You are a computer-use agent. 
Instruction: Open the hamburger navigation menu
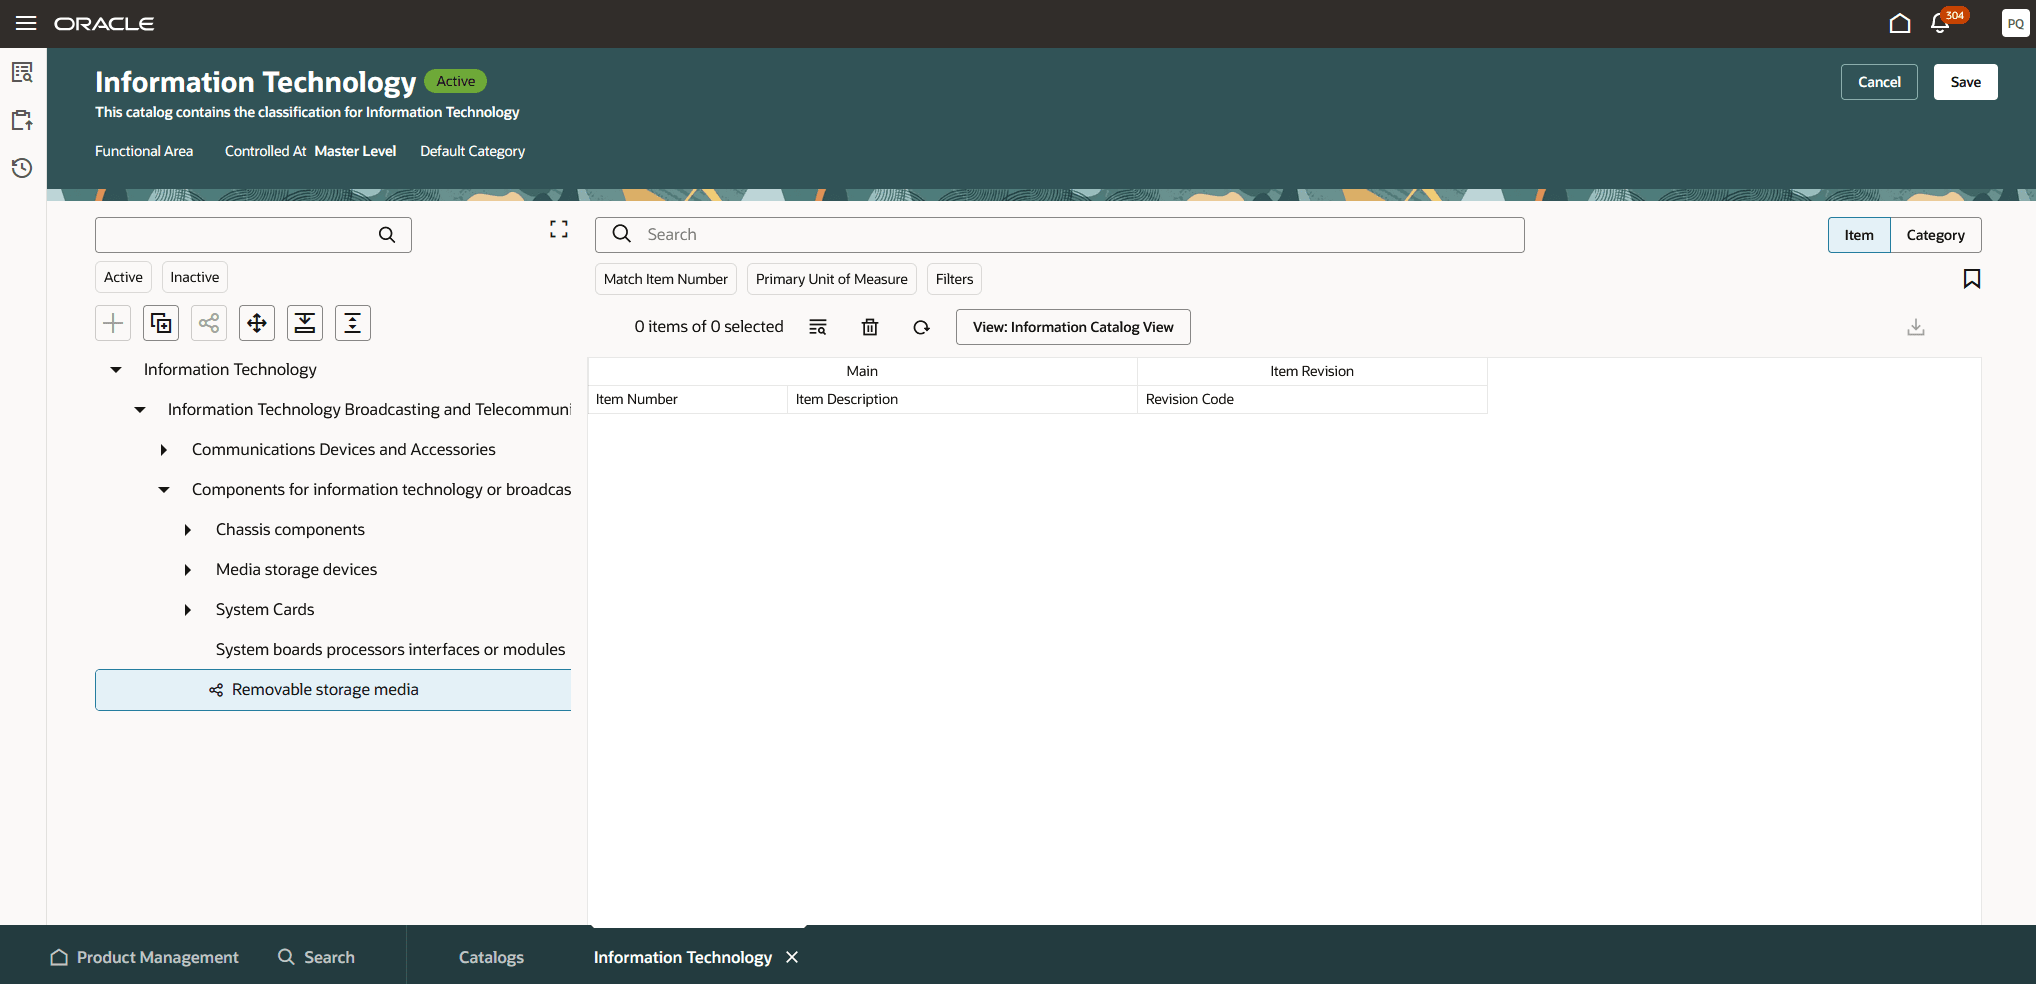[26, 23]
